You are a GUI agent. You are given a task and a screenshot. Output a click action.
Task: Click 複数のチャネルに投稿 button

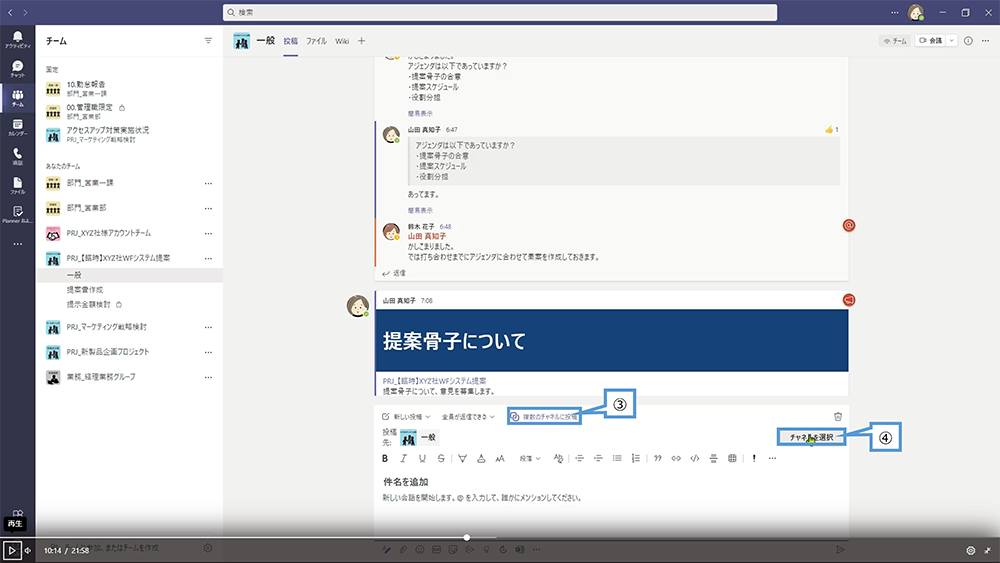(x=544, y=416)
